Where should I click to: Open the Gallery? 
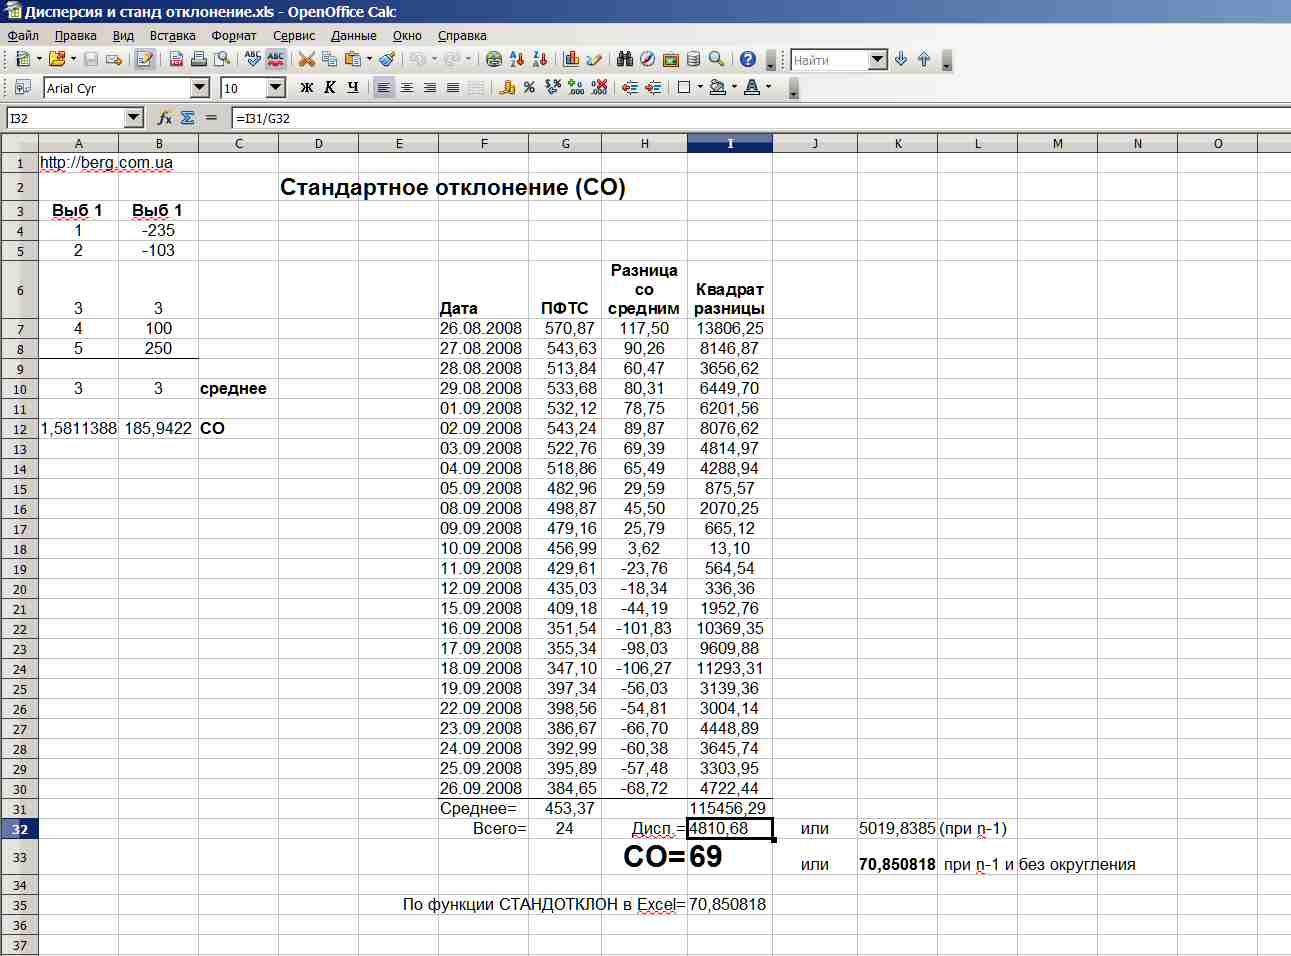[671, 60]
